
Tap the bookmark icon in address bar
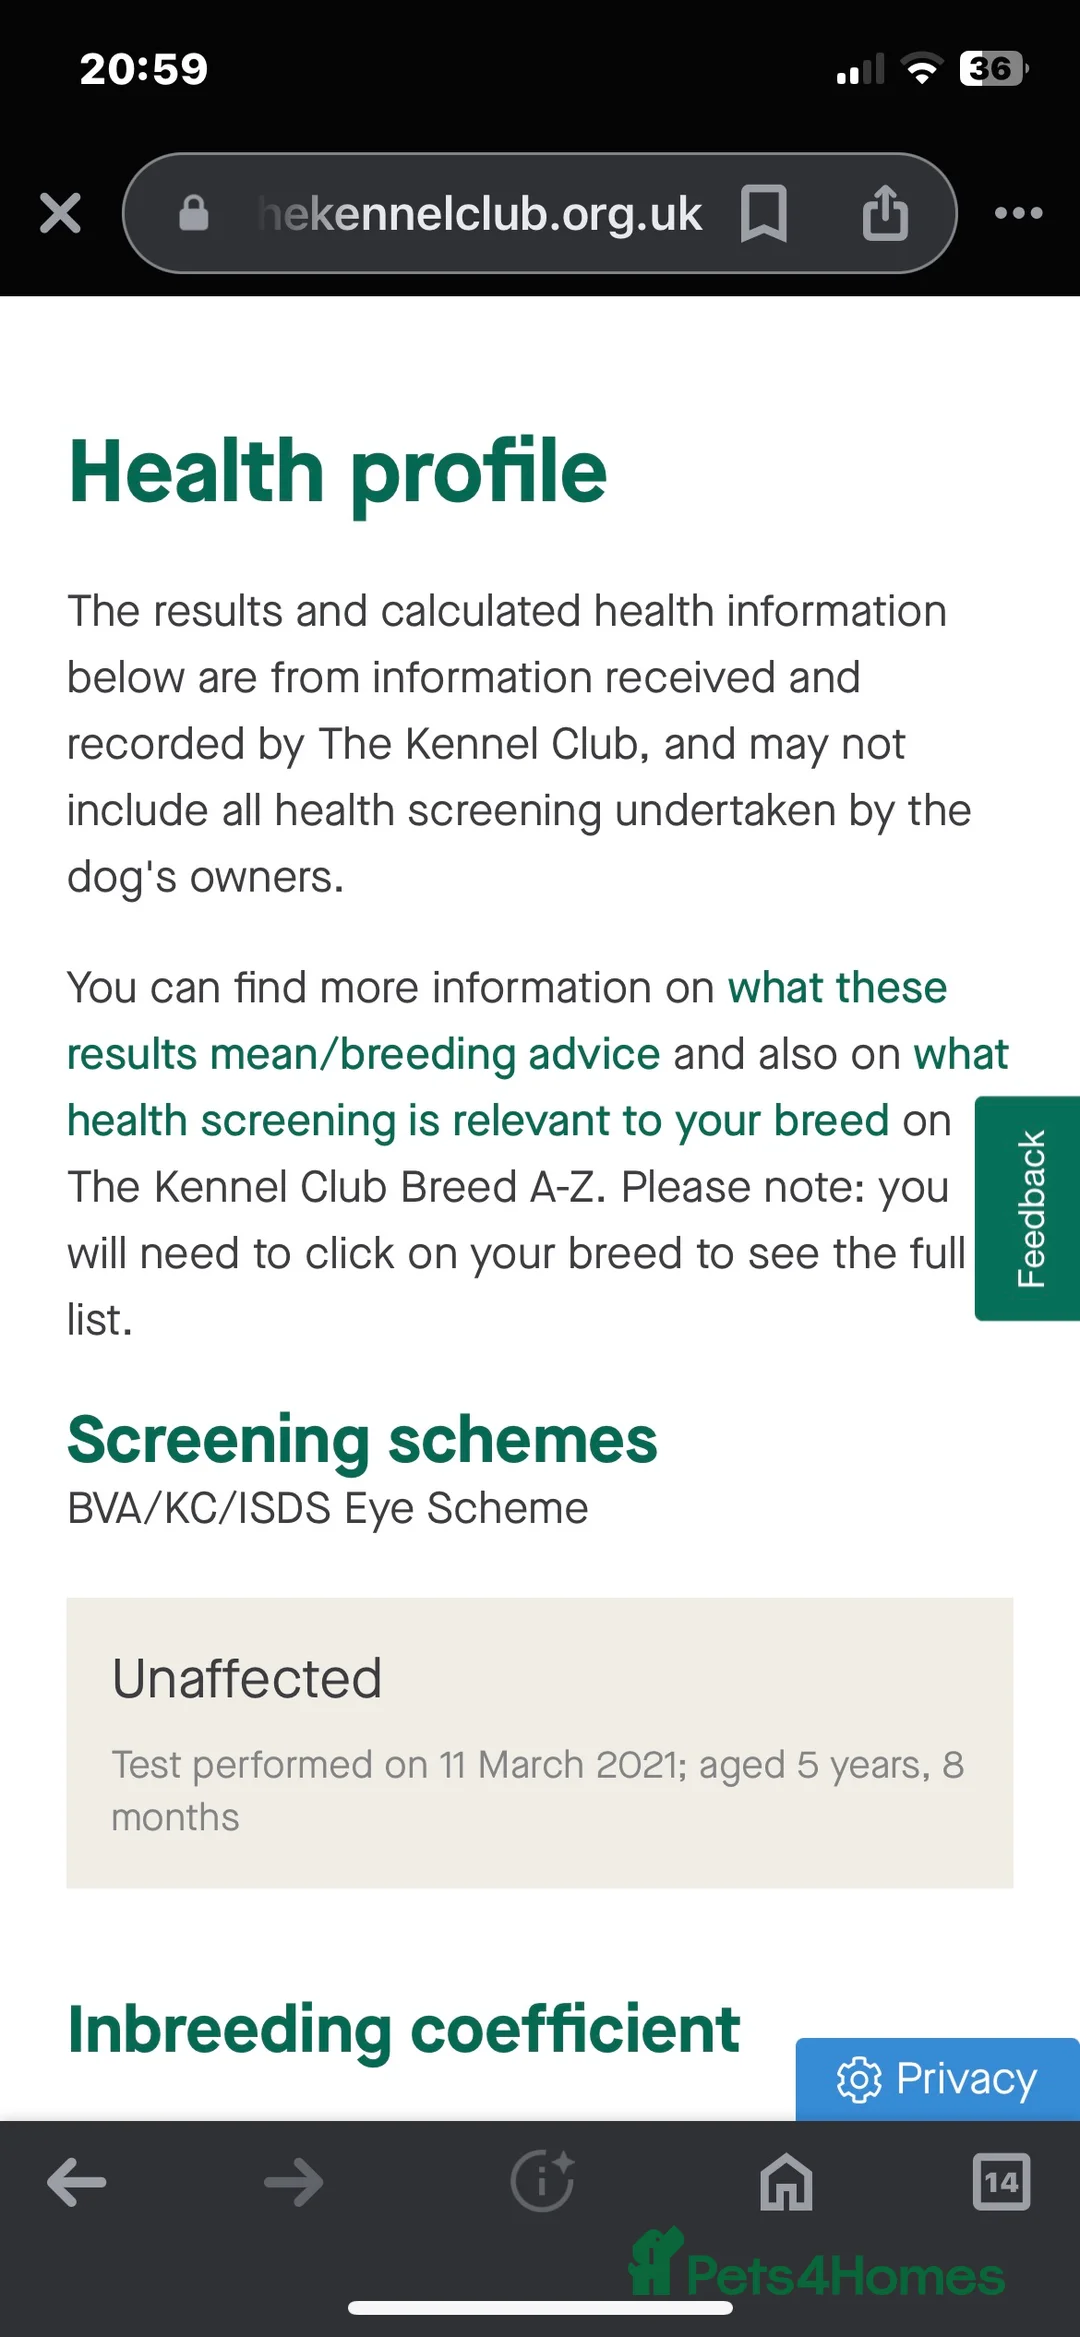point(764,213)
